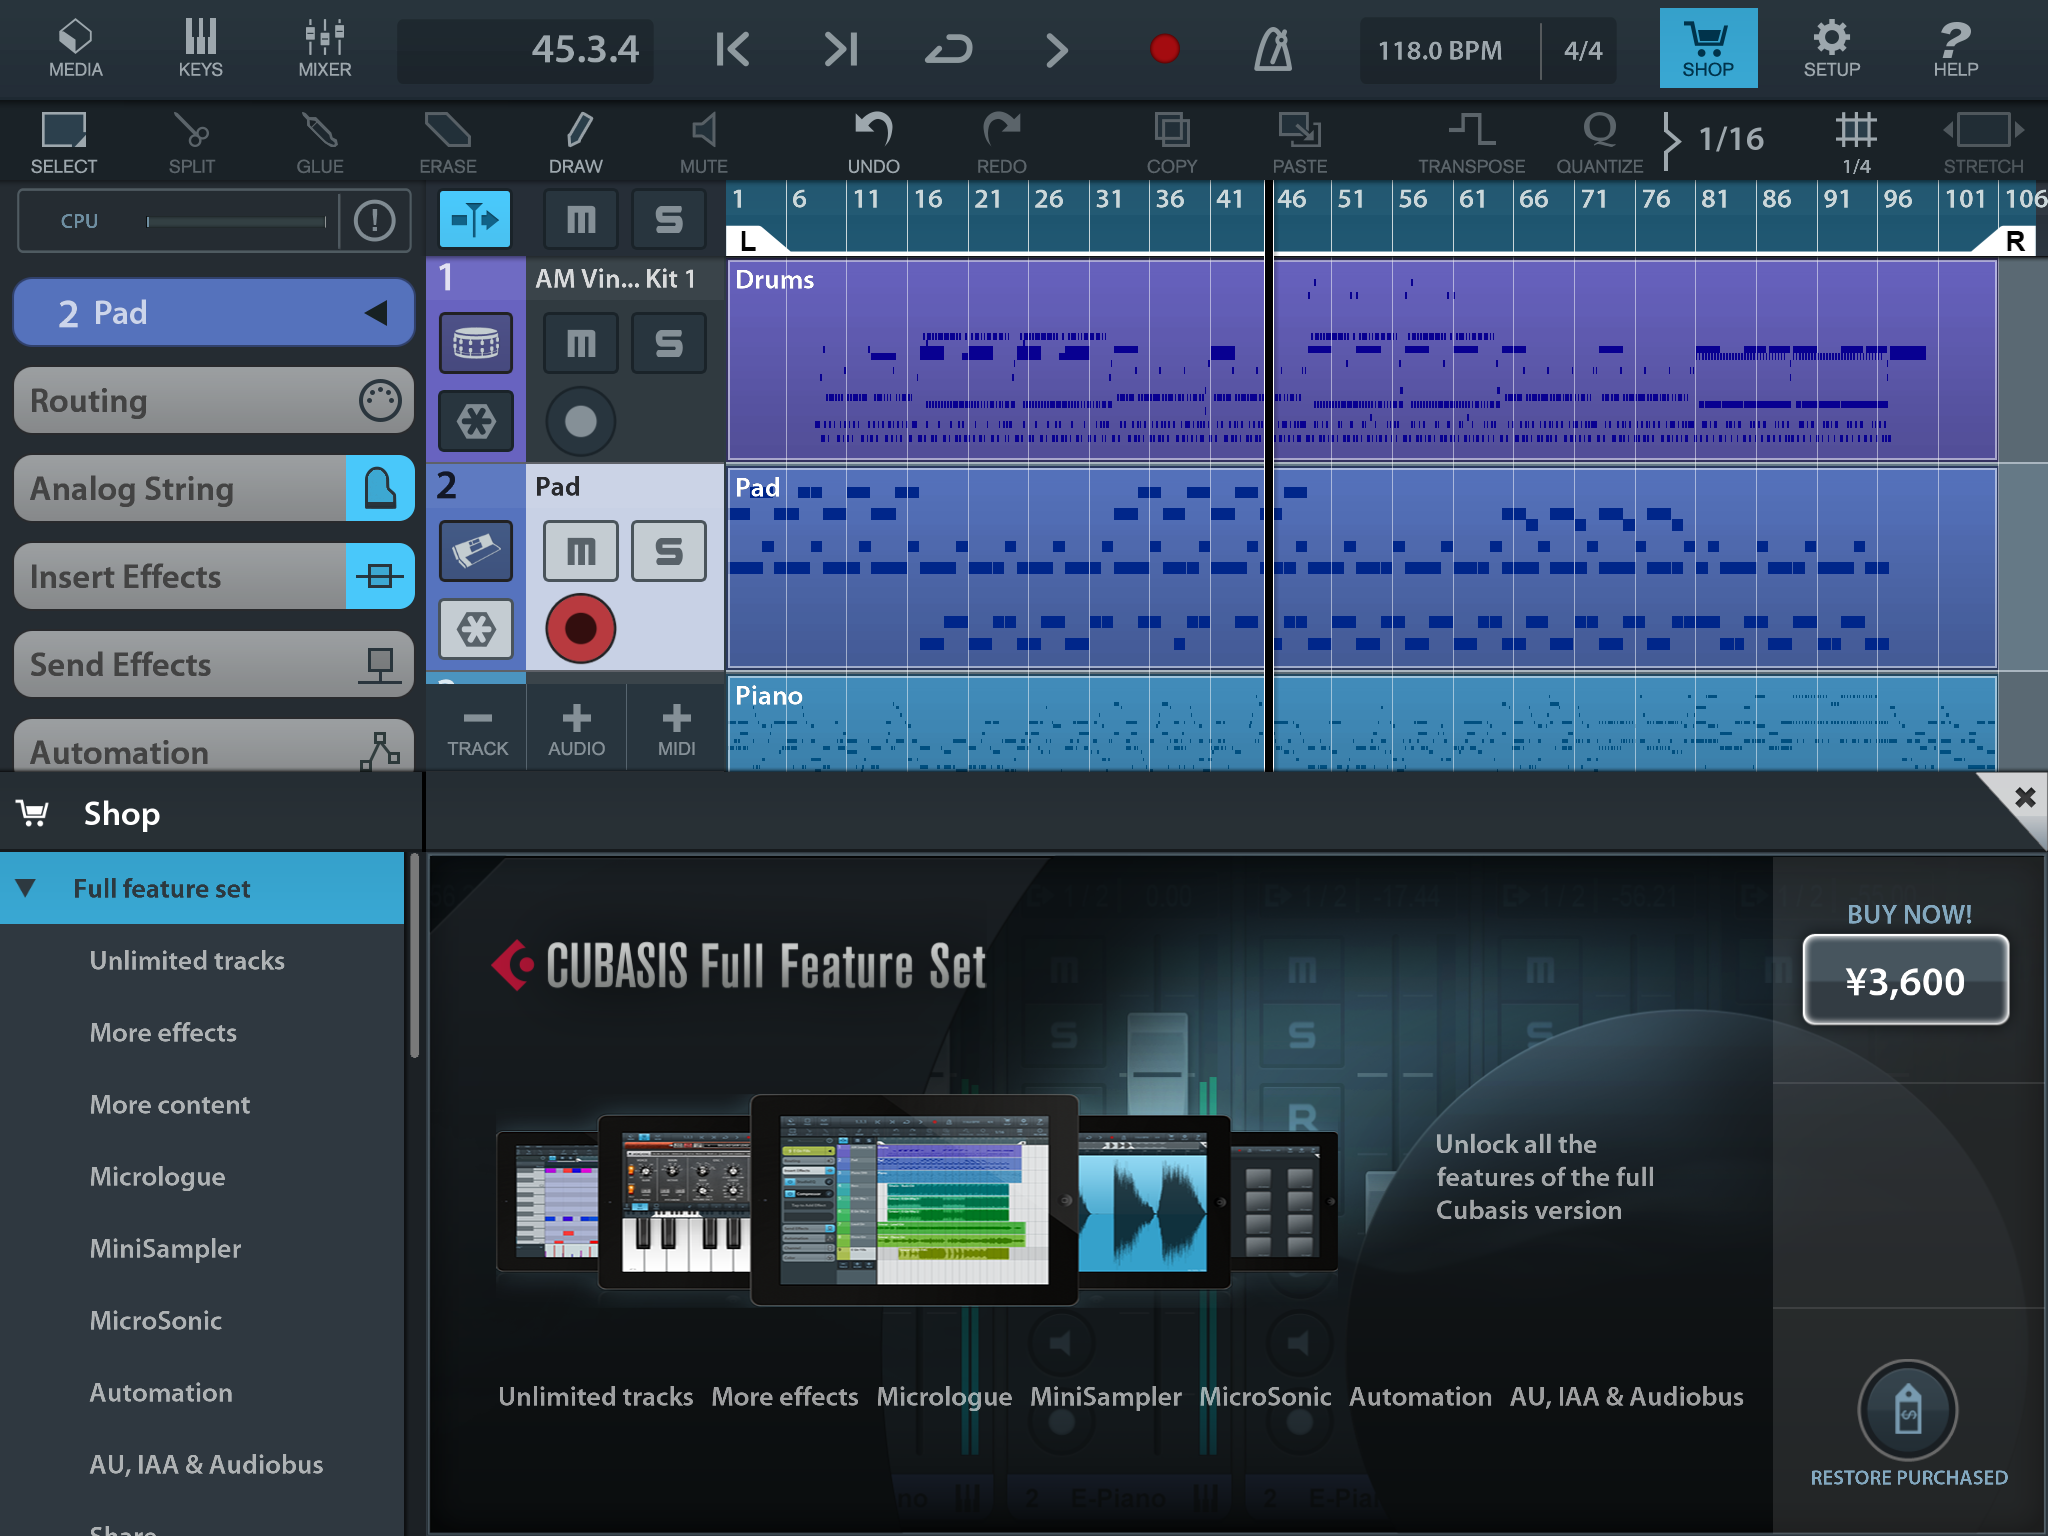Mute the AM Vintage Kit drum track
The image size is (2048, 1536).
(581, 343)
